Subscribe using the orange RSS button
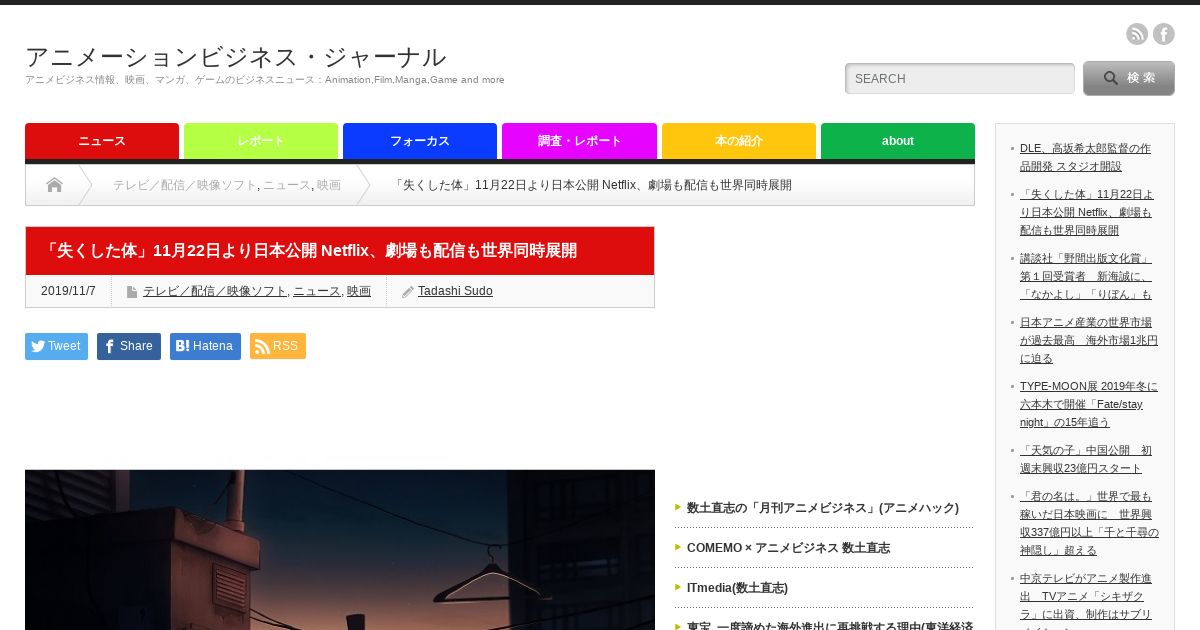 click(x=278, y=346)
